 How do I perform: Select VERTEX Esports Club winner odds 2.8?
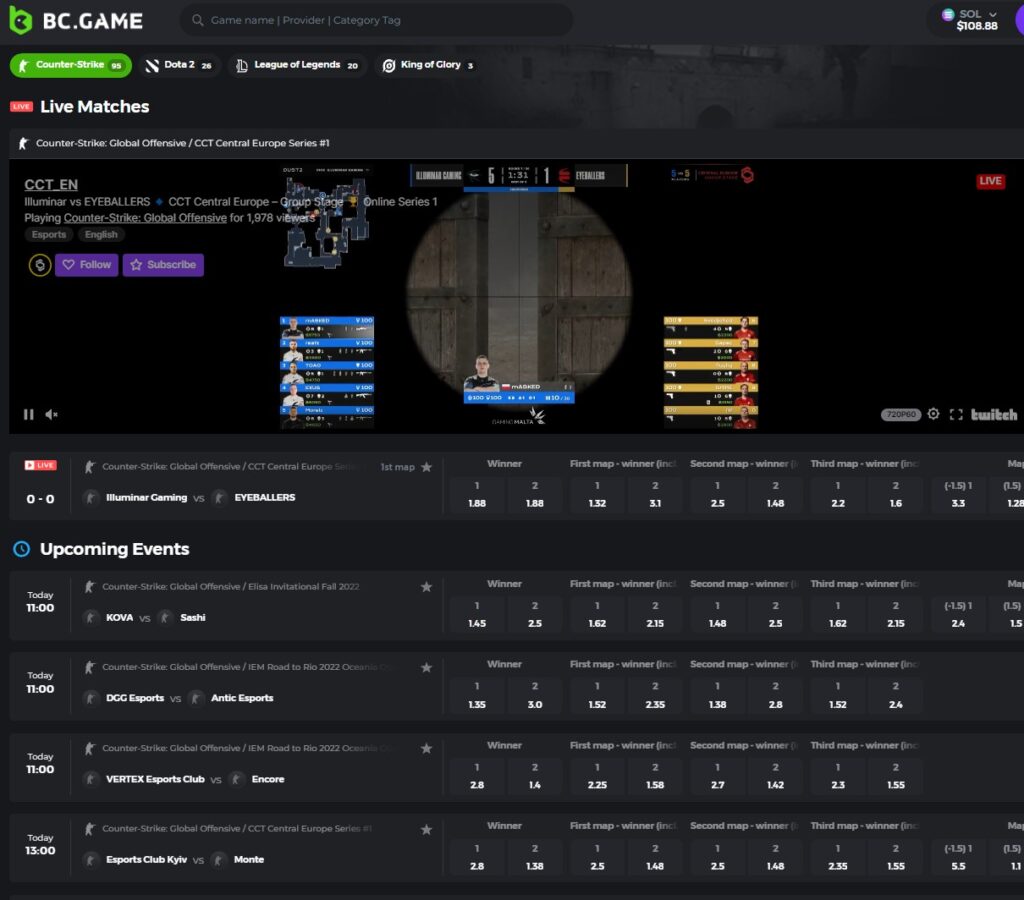tap(477, 776)
